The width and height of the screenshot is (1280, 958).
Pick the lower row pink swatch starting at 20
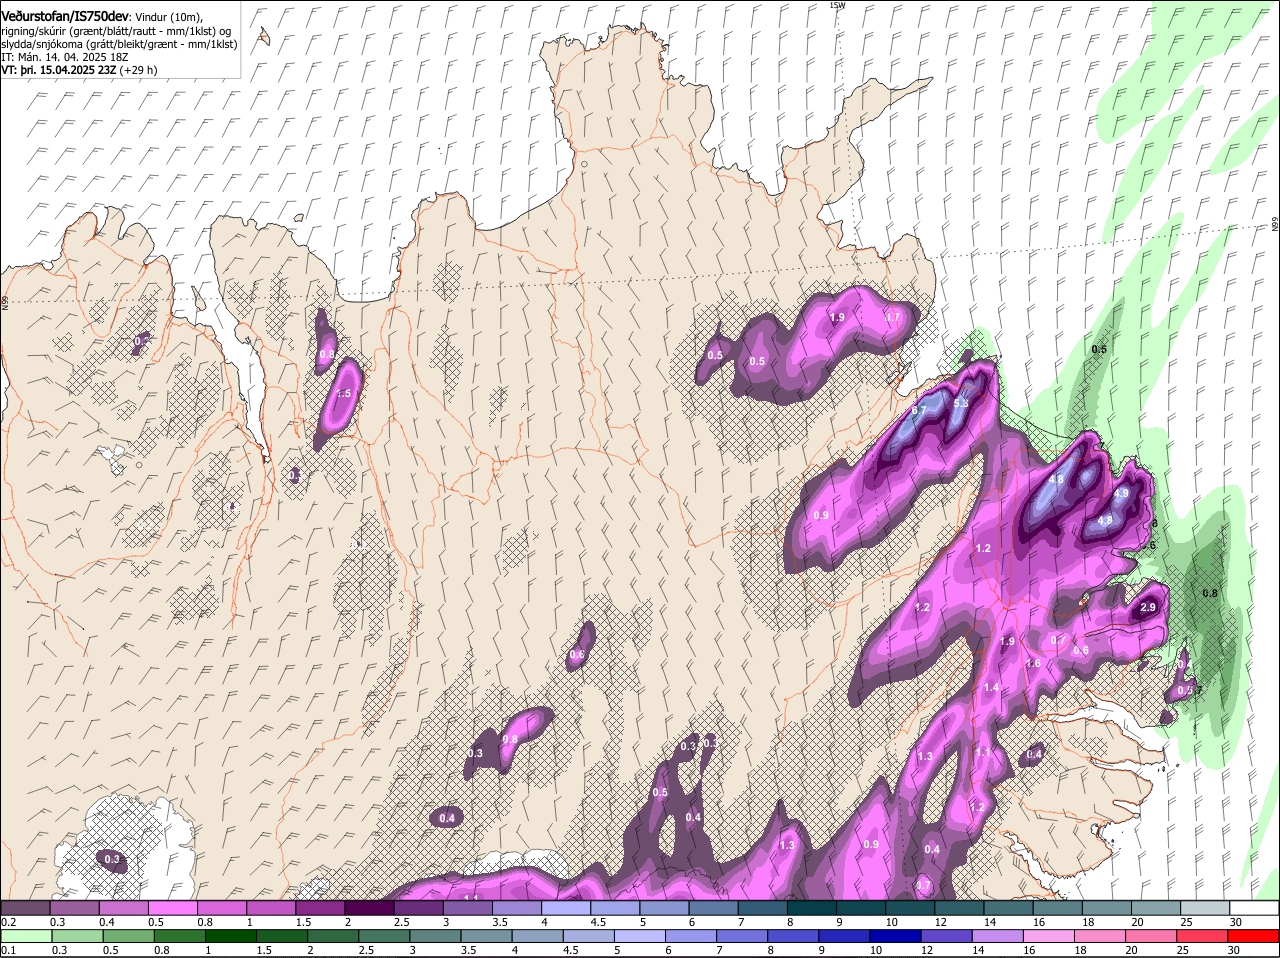click(1151, 936)
